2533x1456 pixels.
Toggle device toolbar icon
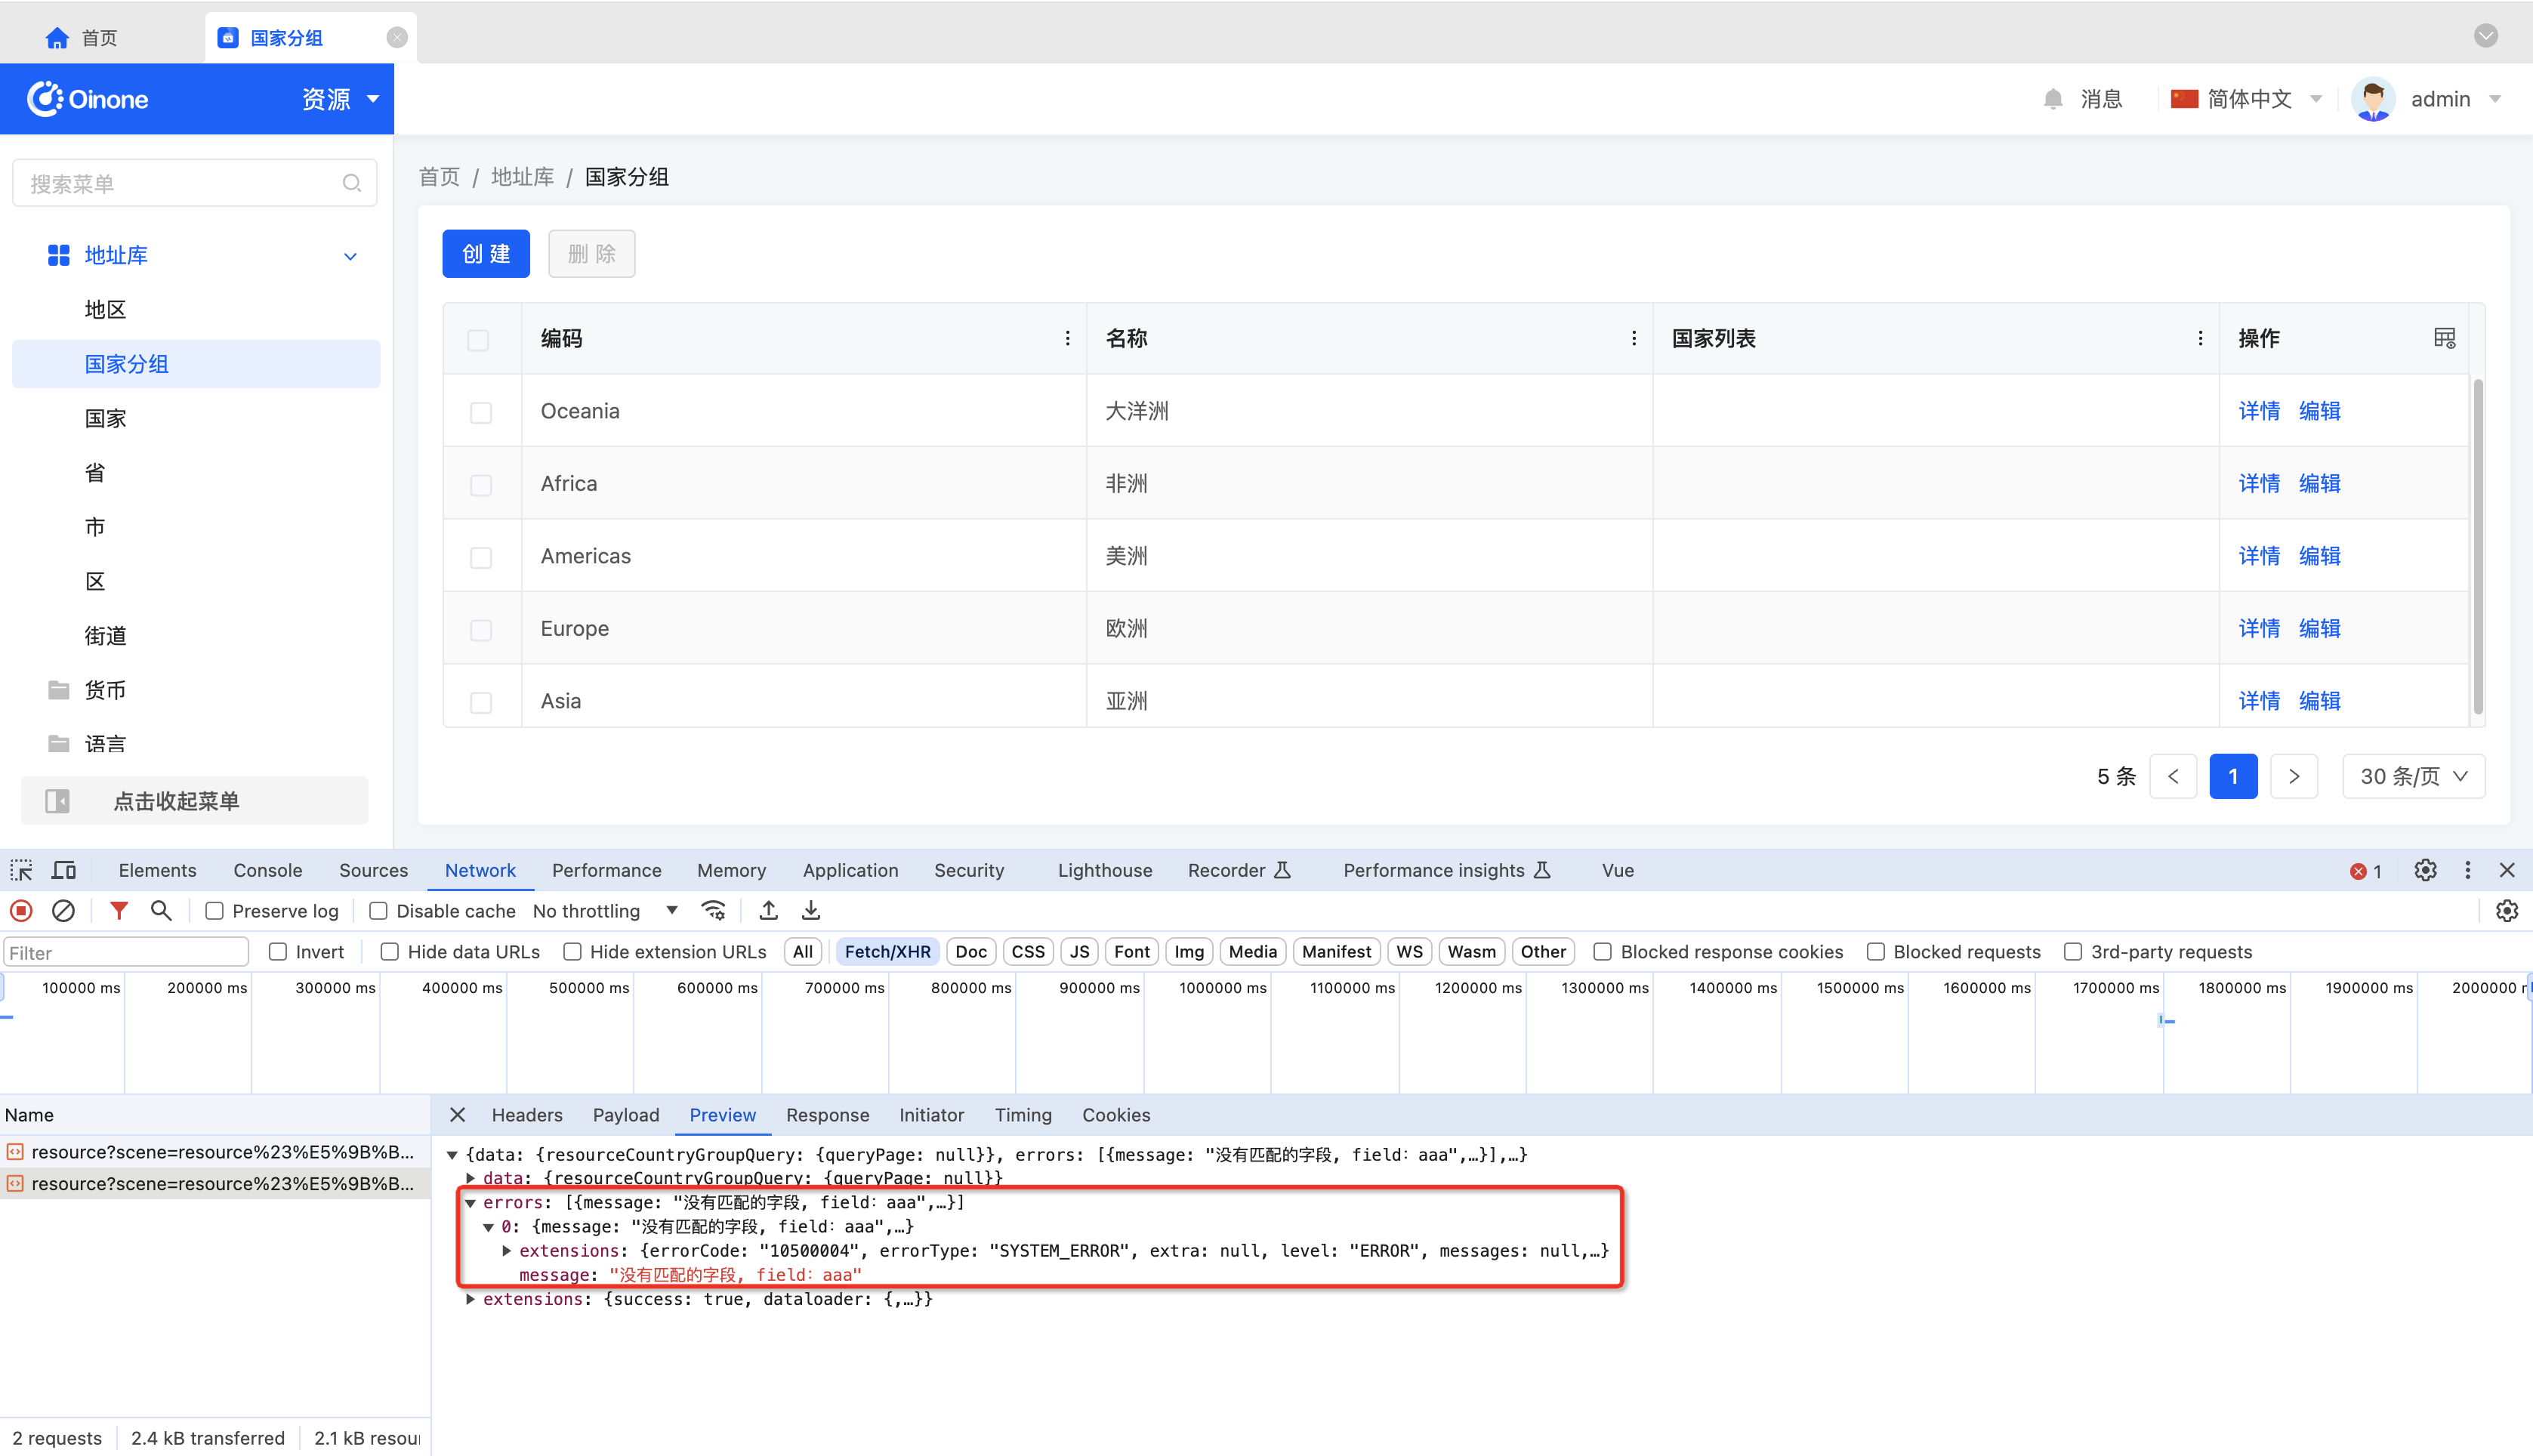point(64,870)
